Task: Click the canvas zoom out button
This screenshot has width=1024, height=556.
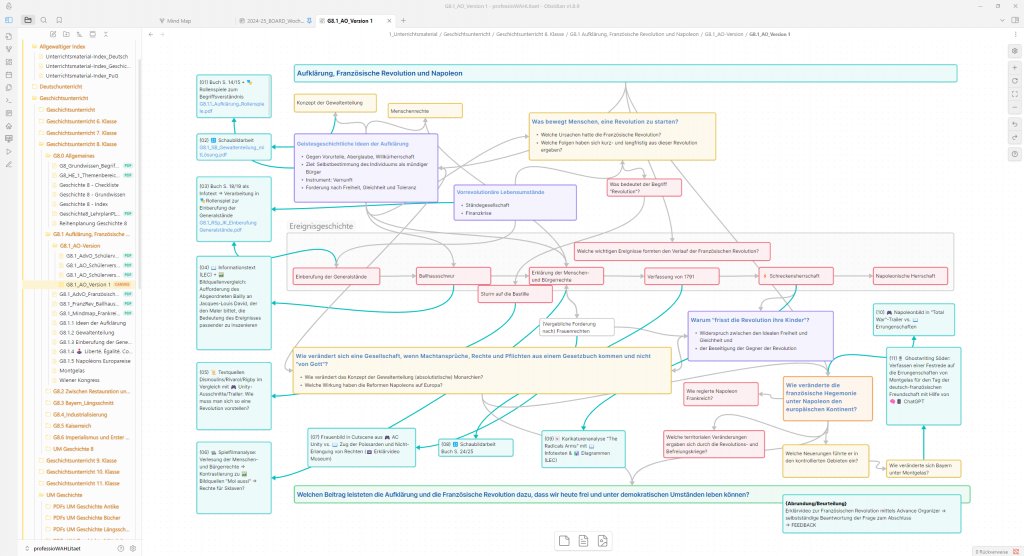Action: (1015, 108)
